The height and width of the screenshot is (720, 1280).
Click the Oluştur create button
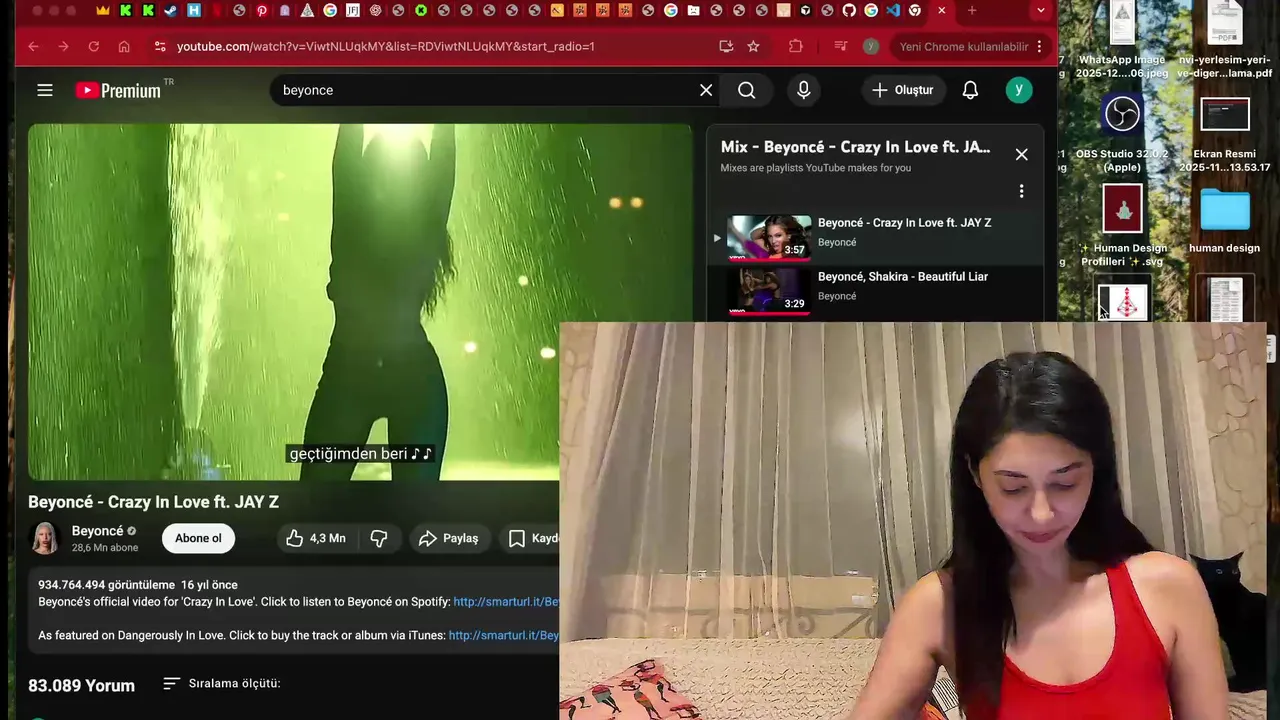[x=902, y=90]
